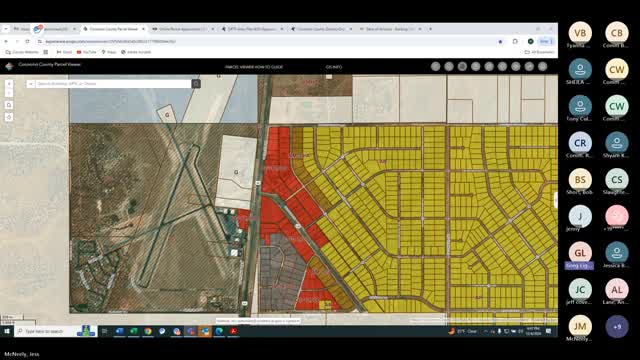
Task: Select participant JM McNeely avatar
Action: click(x=580, y=327)
